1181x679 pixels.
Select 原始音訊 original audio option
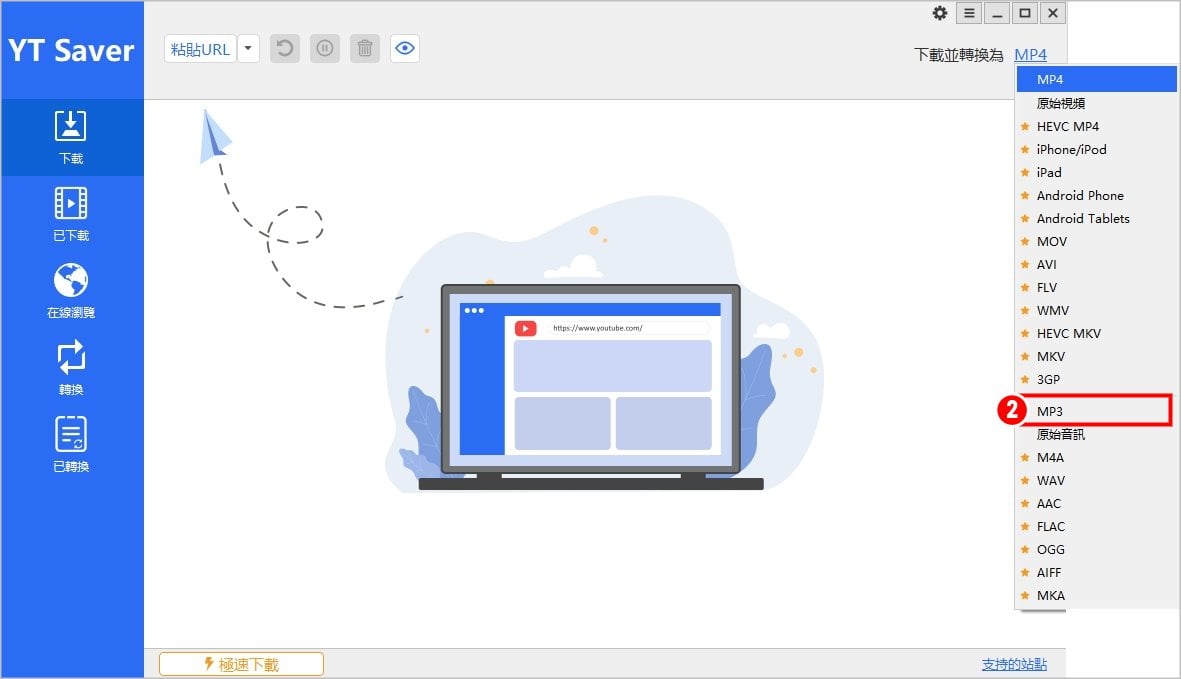point(1096,434)
